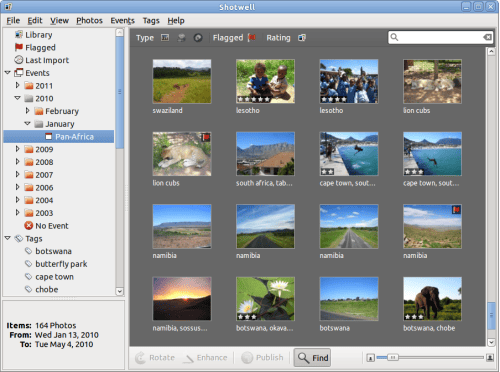Click the Rotate toolbar button

(155, 358)
